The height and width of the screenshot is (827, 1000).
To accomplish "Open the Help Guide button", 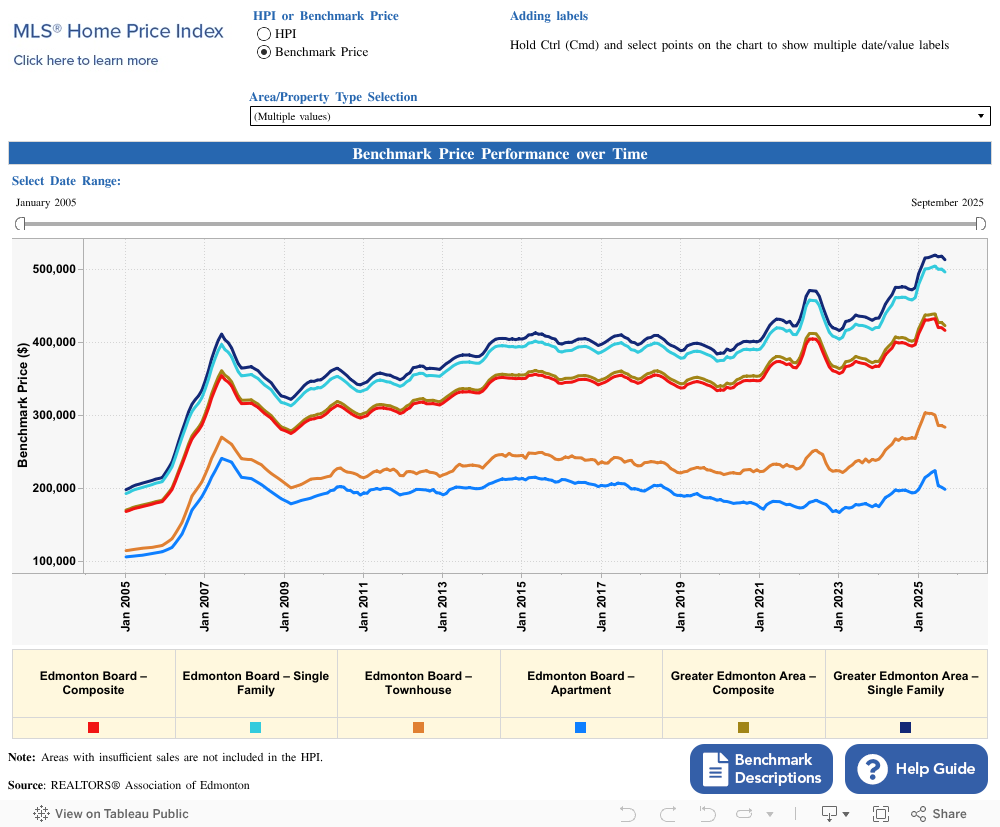I will click(916, 769).
